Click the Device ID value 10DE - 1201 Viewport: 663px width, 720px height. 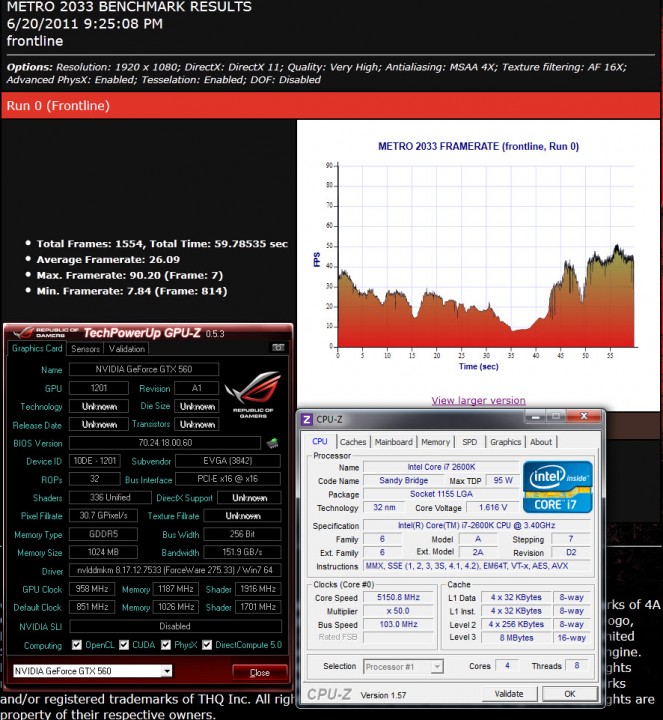tap(95, 461)
